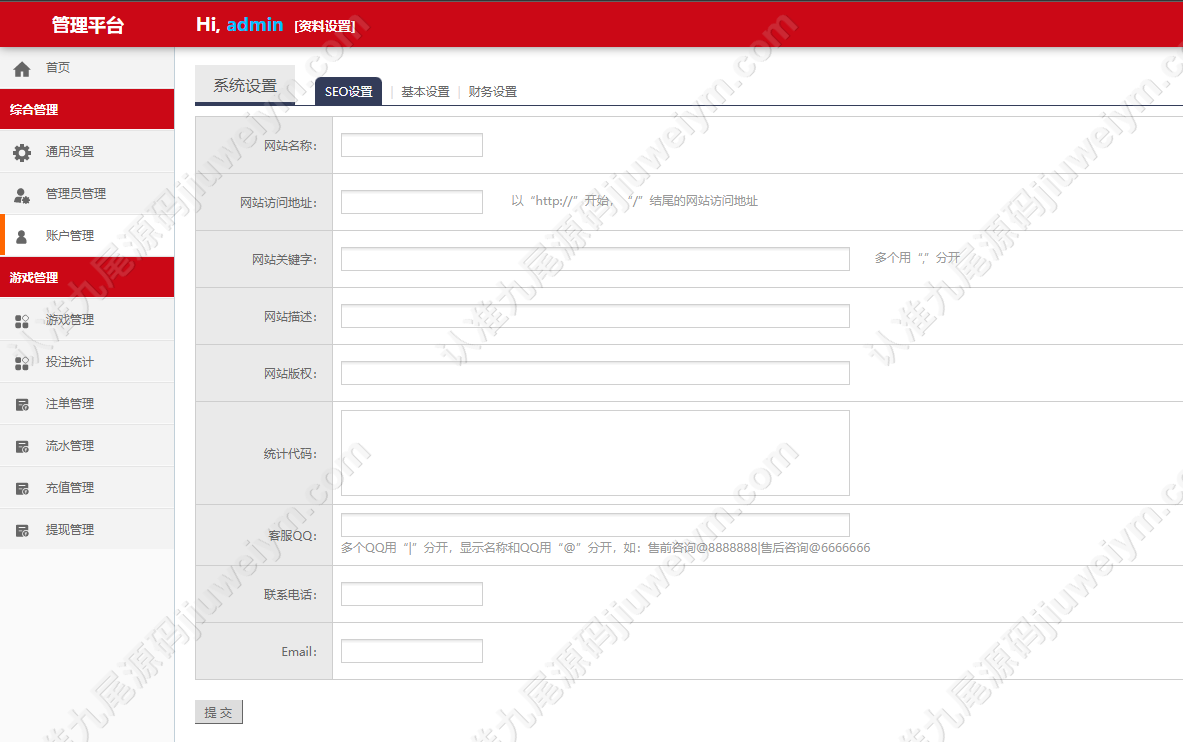Focus the 网站版权 input field
This screenshot has height=742, width=1183.
pyautogui.click(x=595, y=373)
